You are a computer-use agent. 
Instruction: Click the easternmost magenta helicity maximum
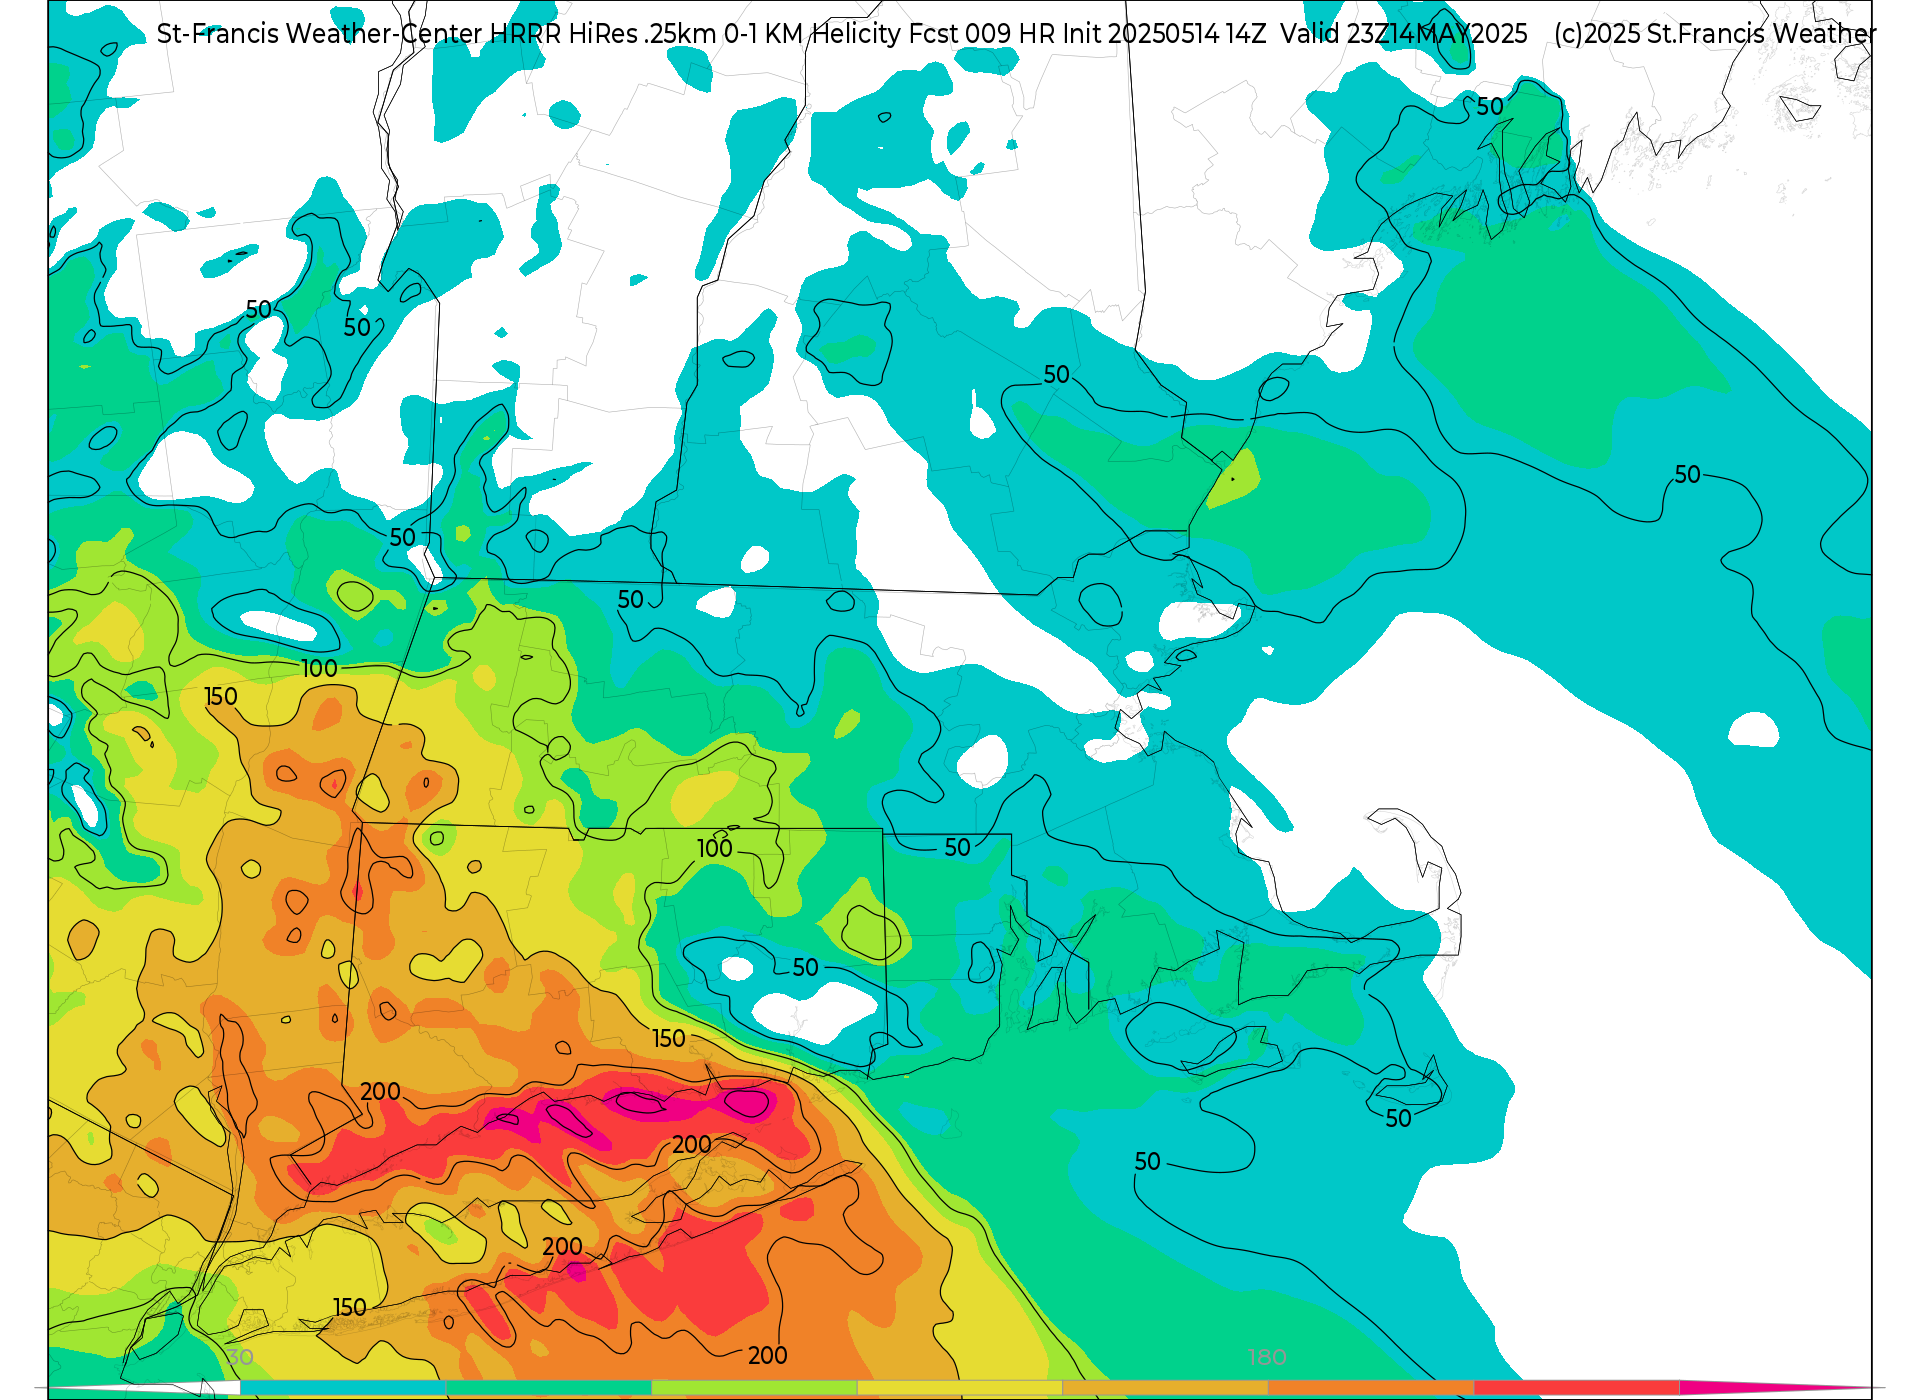[x=747, y=1103]
